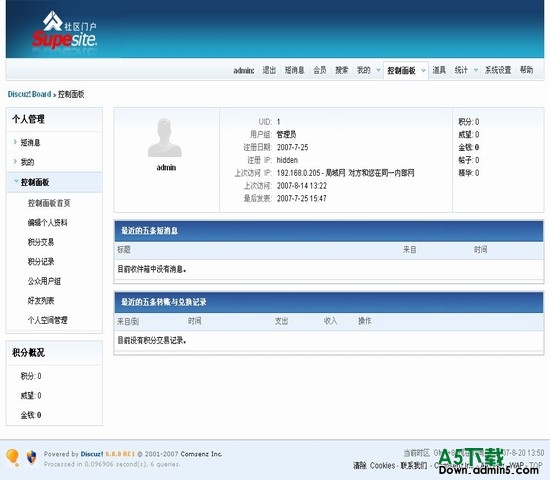Viewport: 550px width, 480px height.
Task: Click the 个人管理 sidebar heading
Action: [28, 119]
